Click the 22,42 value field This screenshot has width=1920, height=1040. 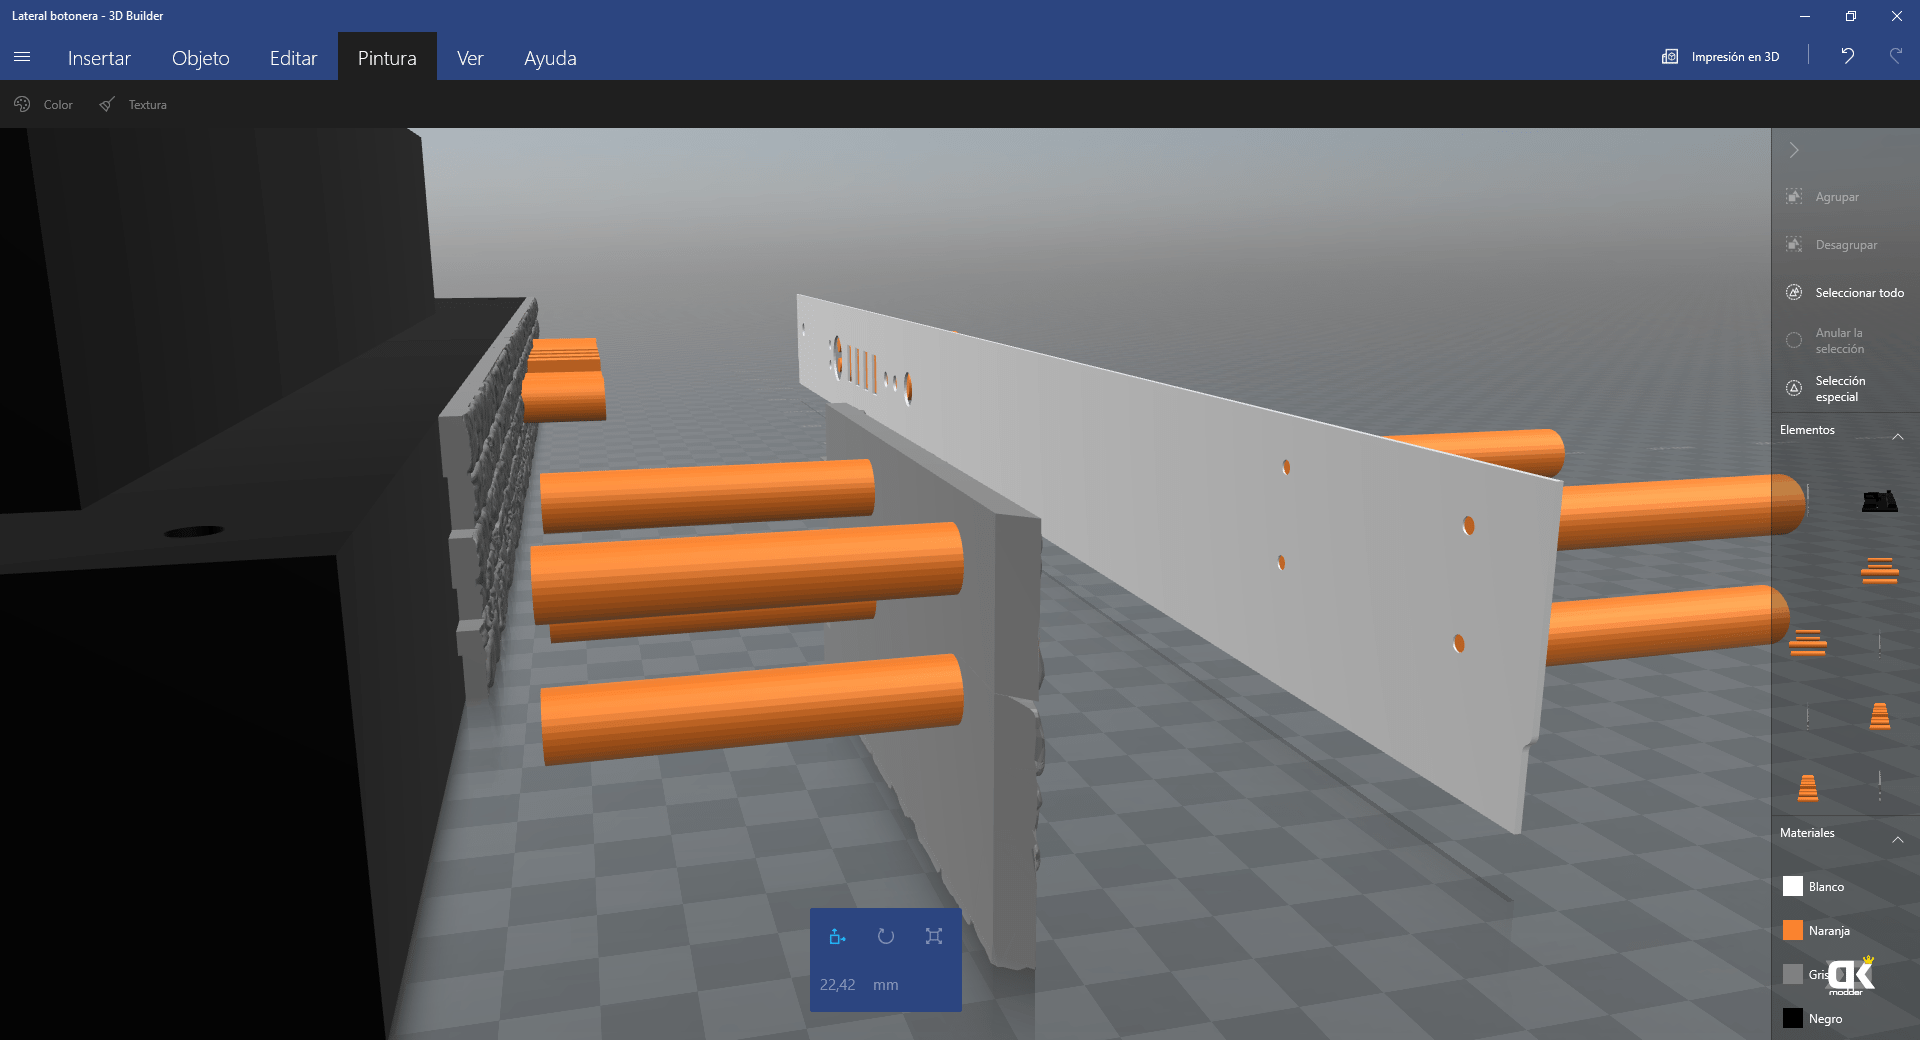(838, 985)
